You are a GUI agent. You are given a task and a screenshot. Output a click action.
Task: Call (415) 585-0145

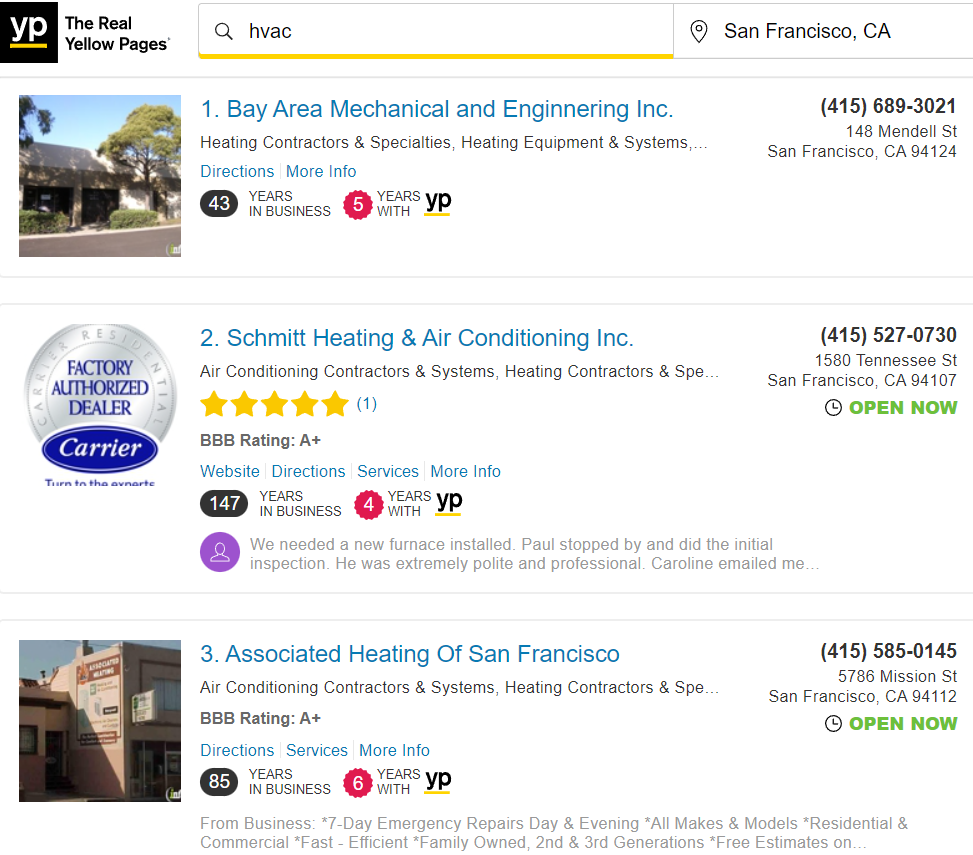(888, 651)
